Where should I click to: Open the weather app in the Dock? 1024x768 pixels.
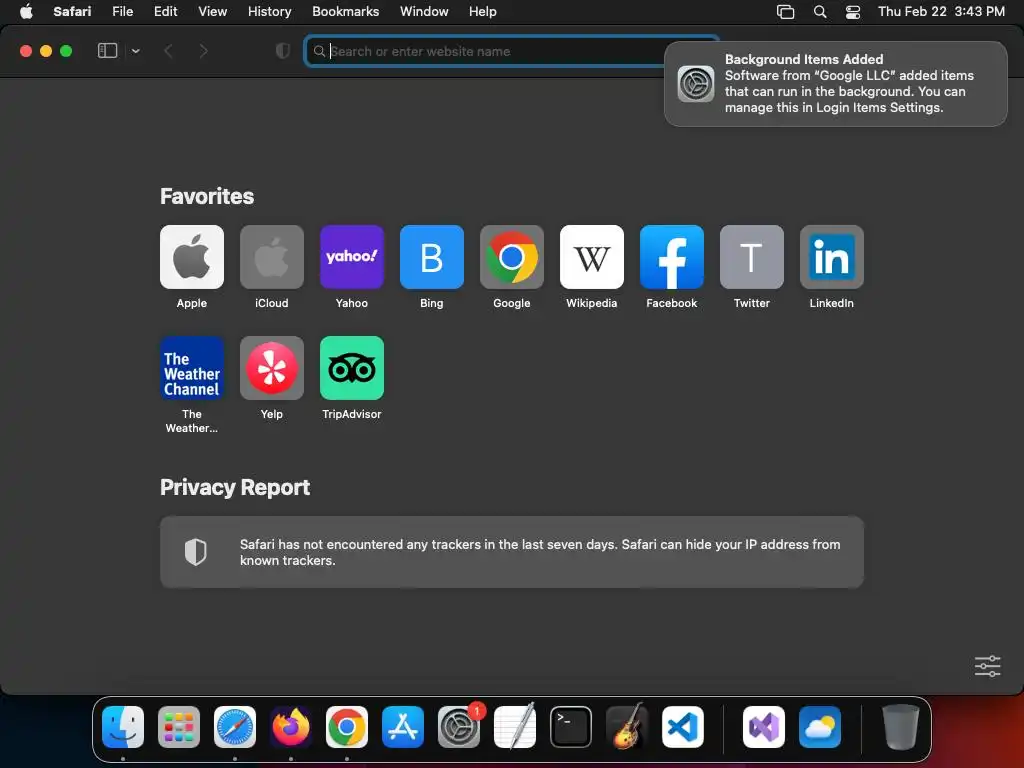point(820,726)
